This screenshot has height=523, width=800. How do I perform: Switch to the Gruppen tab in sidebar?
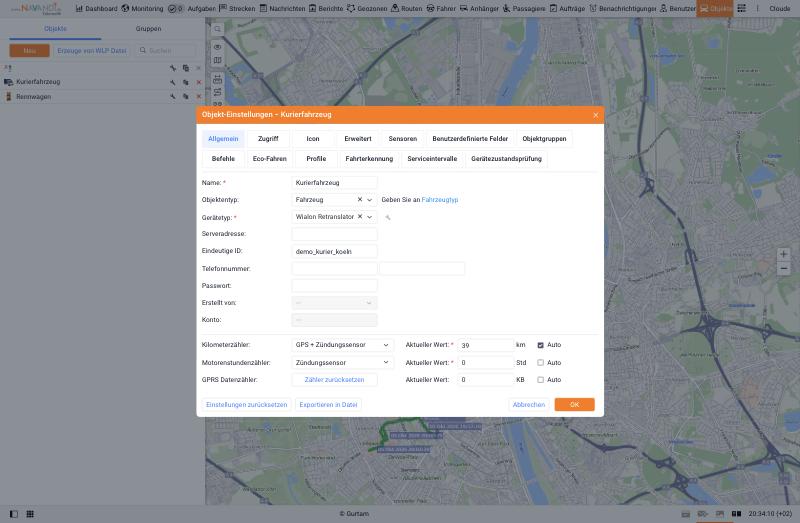[148, 29]
